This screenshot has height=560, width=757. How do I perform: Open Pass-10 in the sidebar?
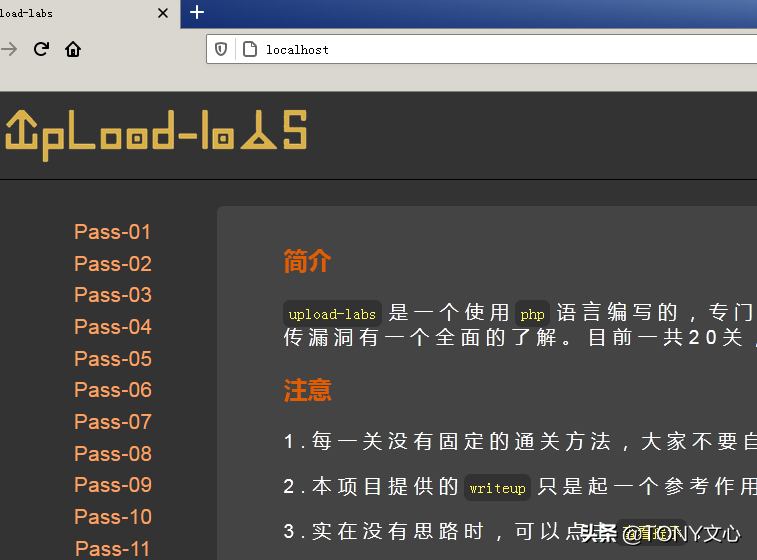pyautogui.click(x=113, y=517)
